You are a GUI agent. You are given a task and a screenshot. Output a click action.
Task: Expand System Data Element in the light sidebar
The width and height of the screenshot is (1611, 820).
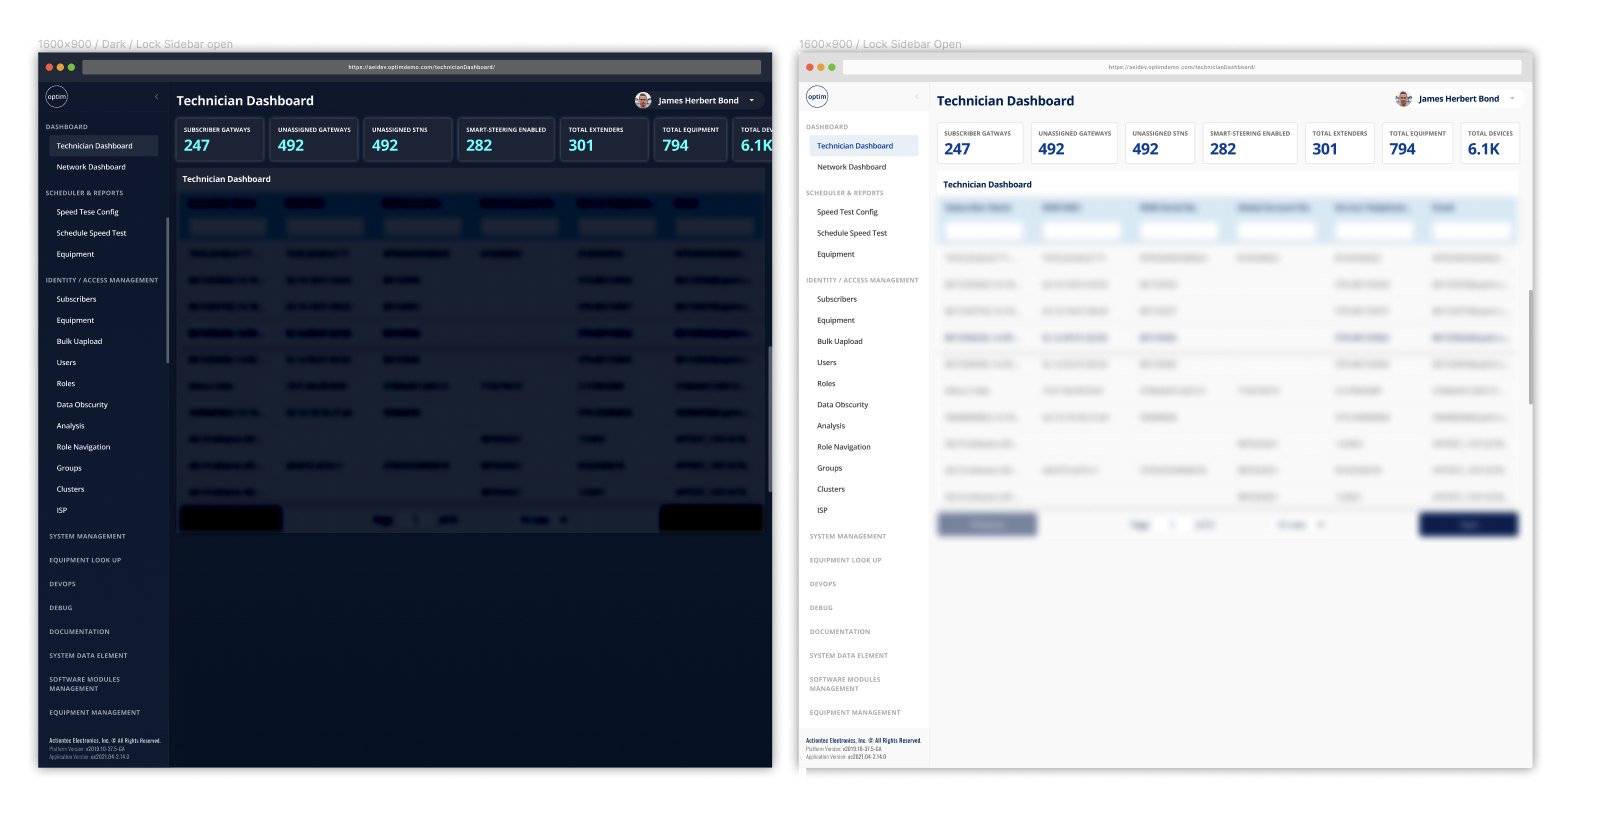point(849,656)
